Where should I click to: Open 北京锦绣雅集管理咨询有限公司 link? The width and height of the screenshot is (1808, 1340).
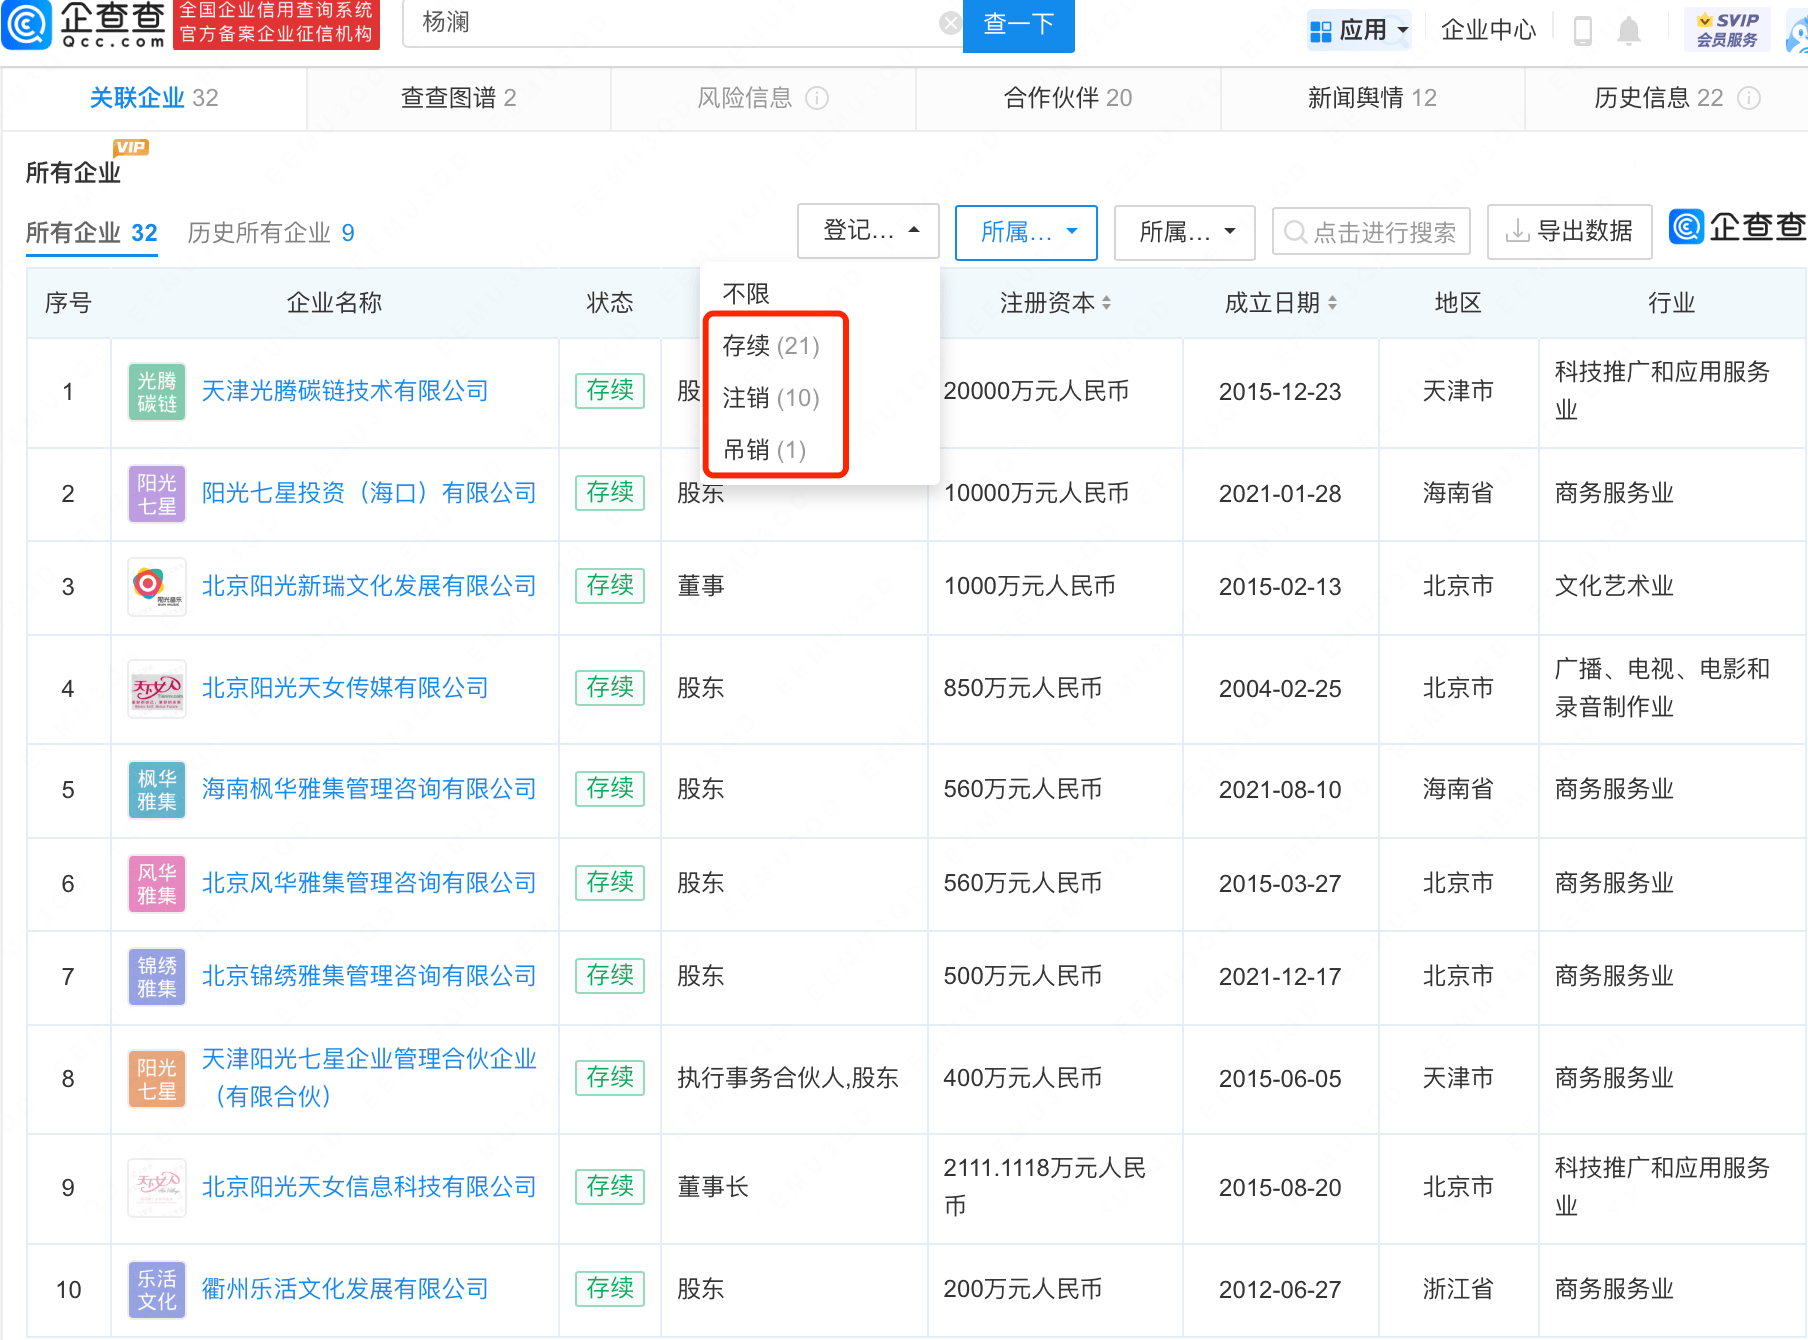tap(369, 976)
